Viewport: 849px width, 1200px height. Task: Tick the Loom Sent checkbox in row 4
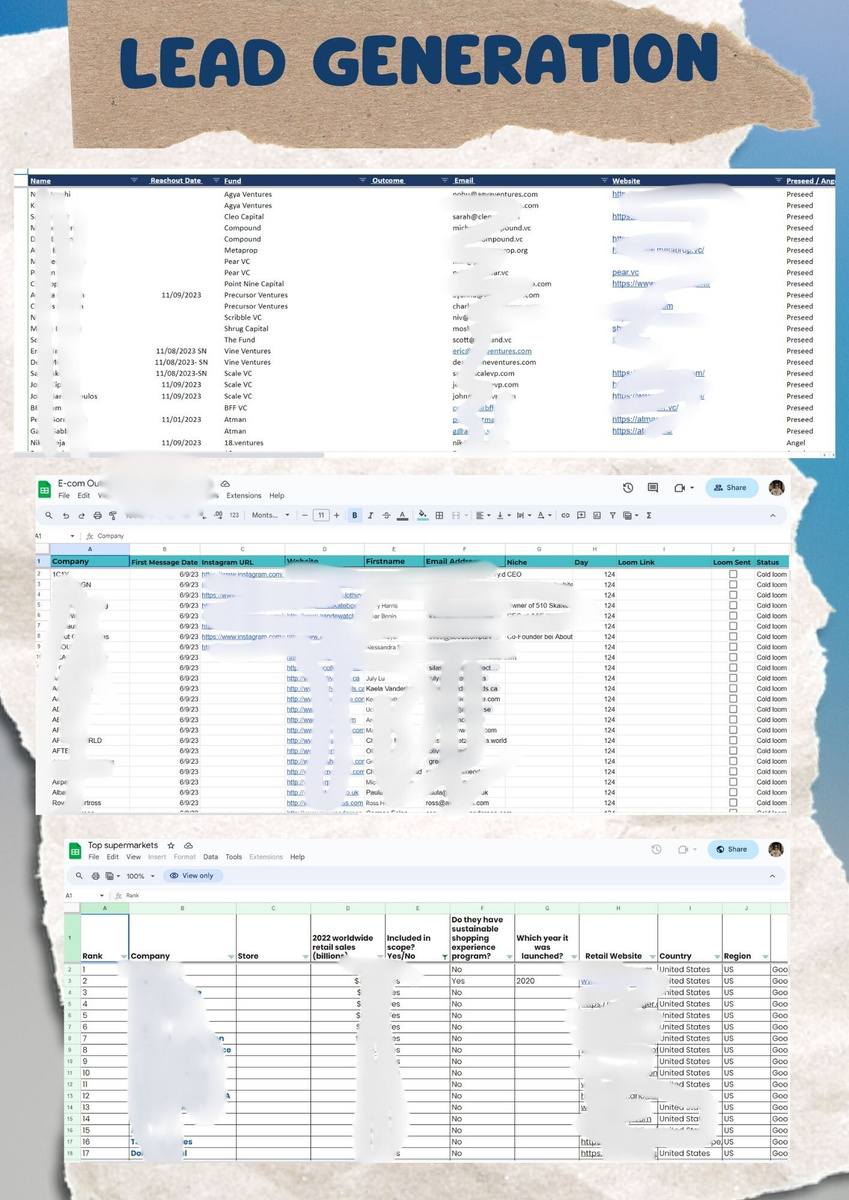(733, 595)
